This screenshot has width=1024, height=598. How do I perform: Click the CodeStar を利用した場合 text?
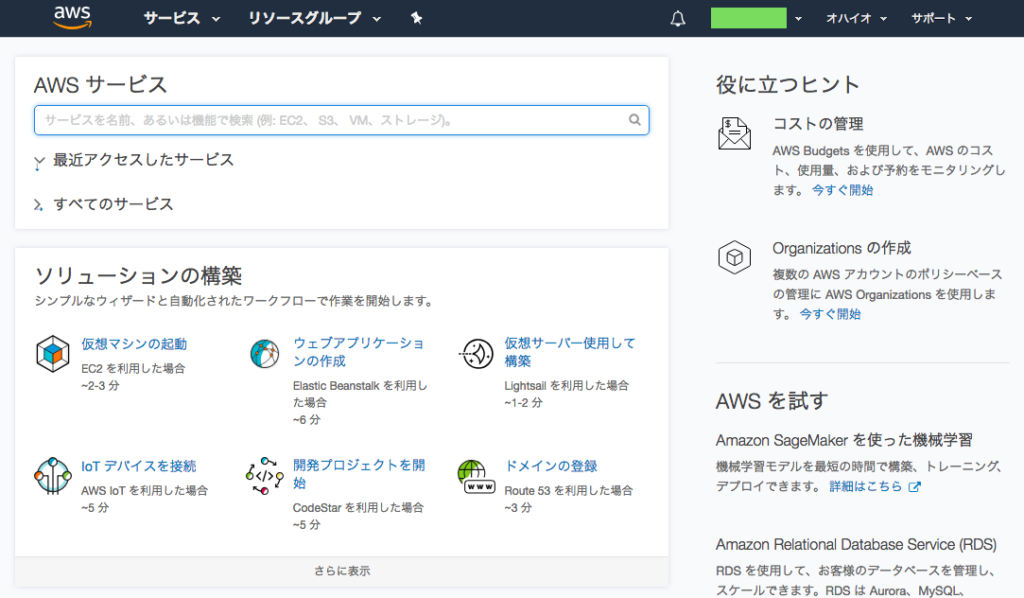[x=358, y=507]
